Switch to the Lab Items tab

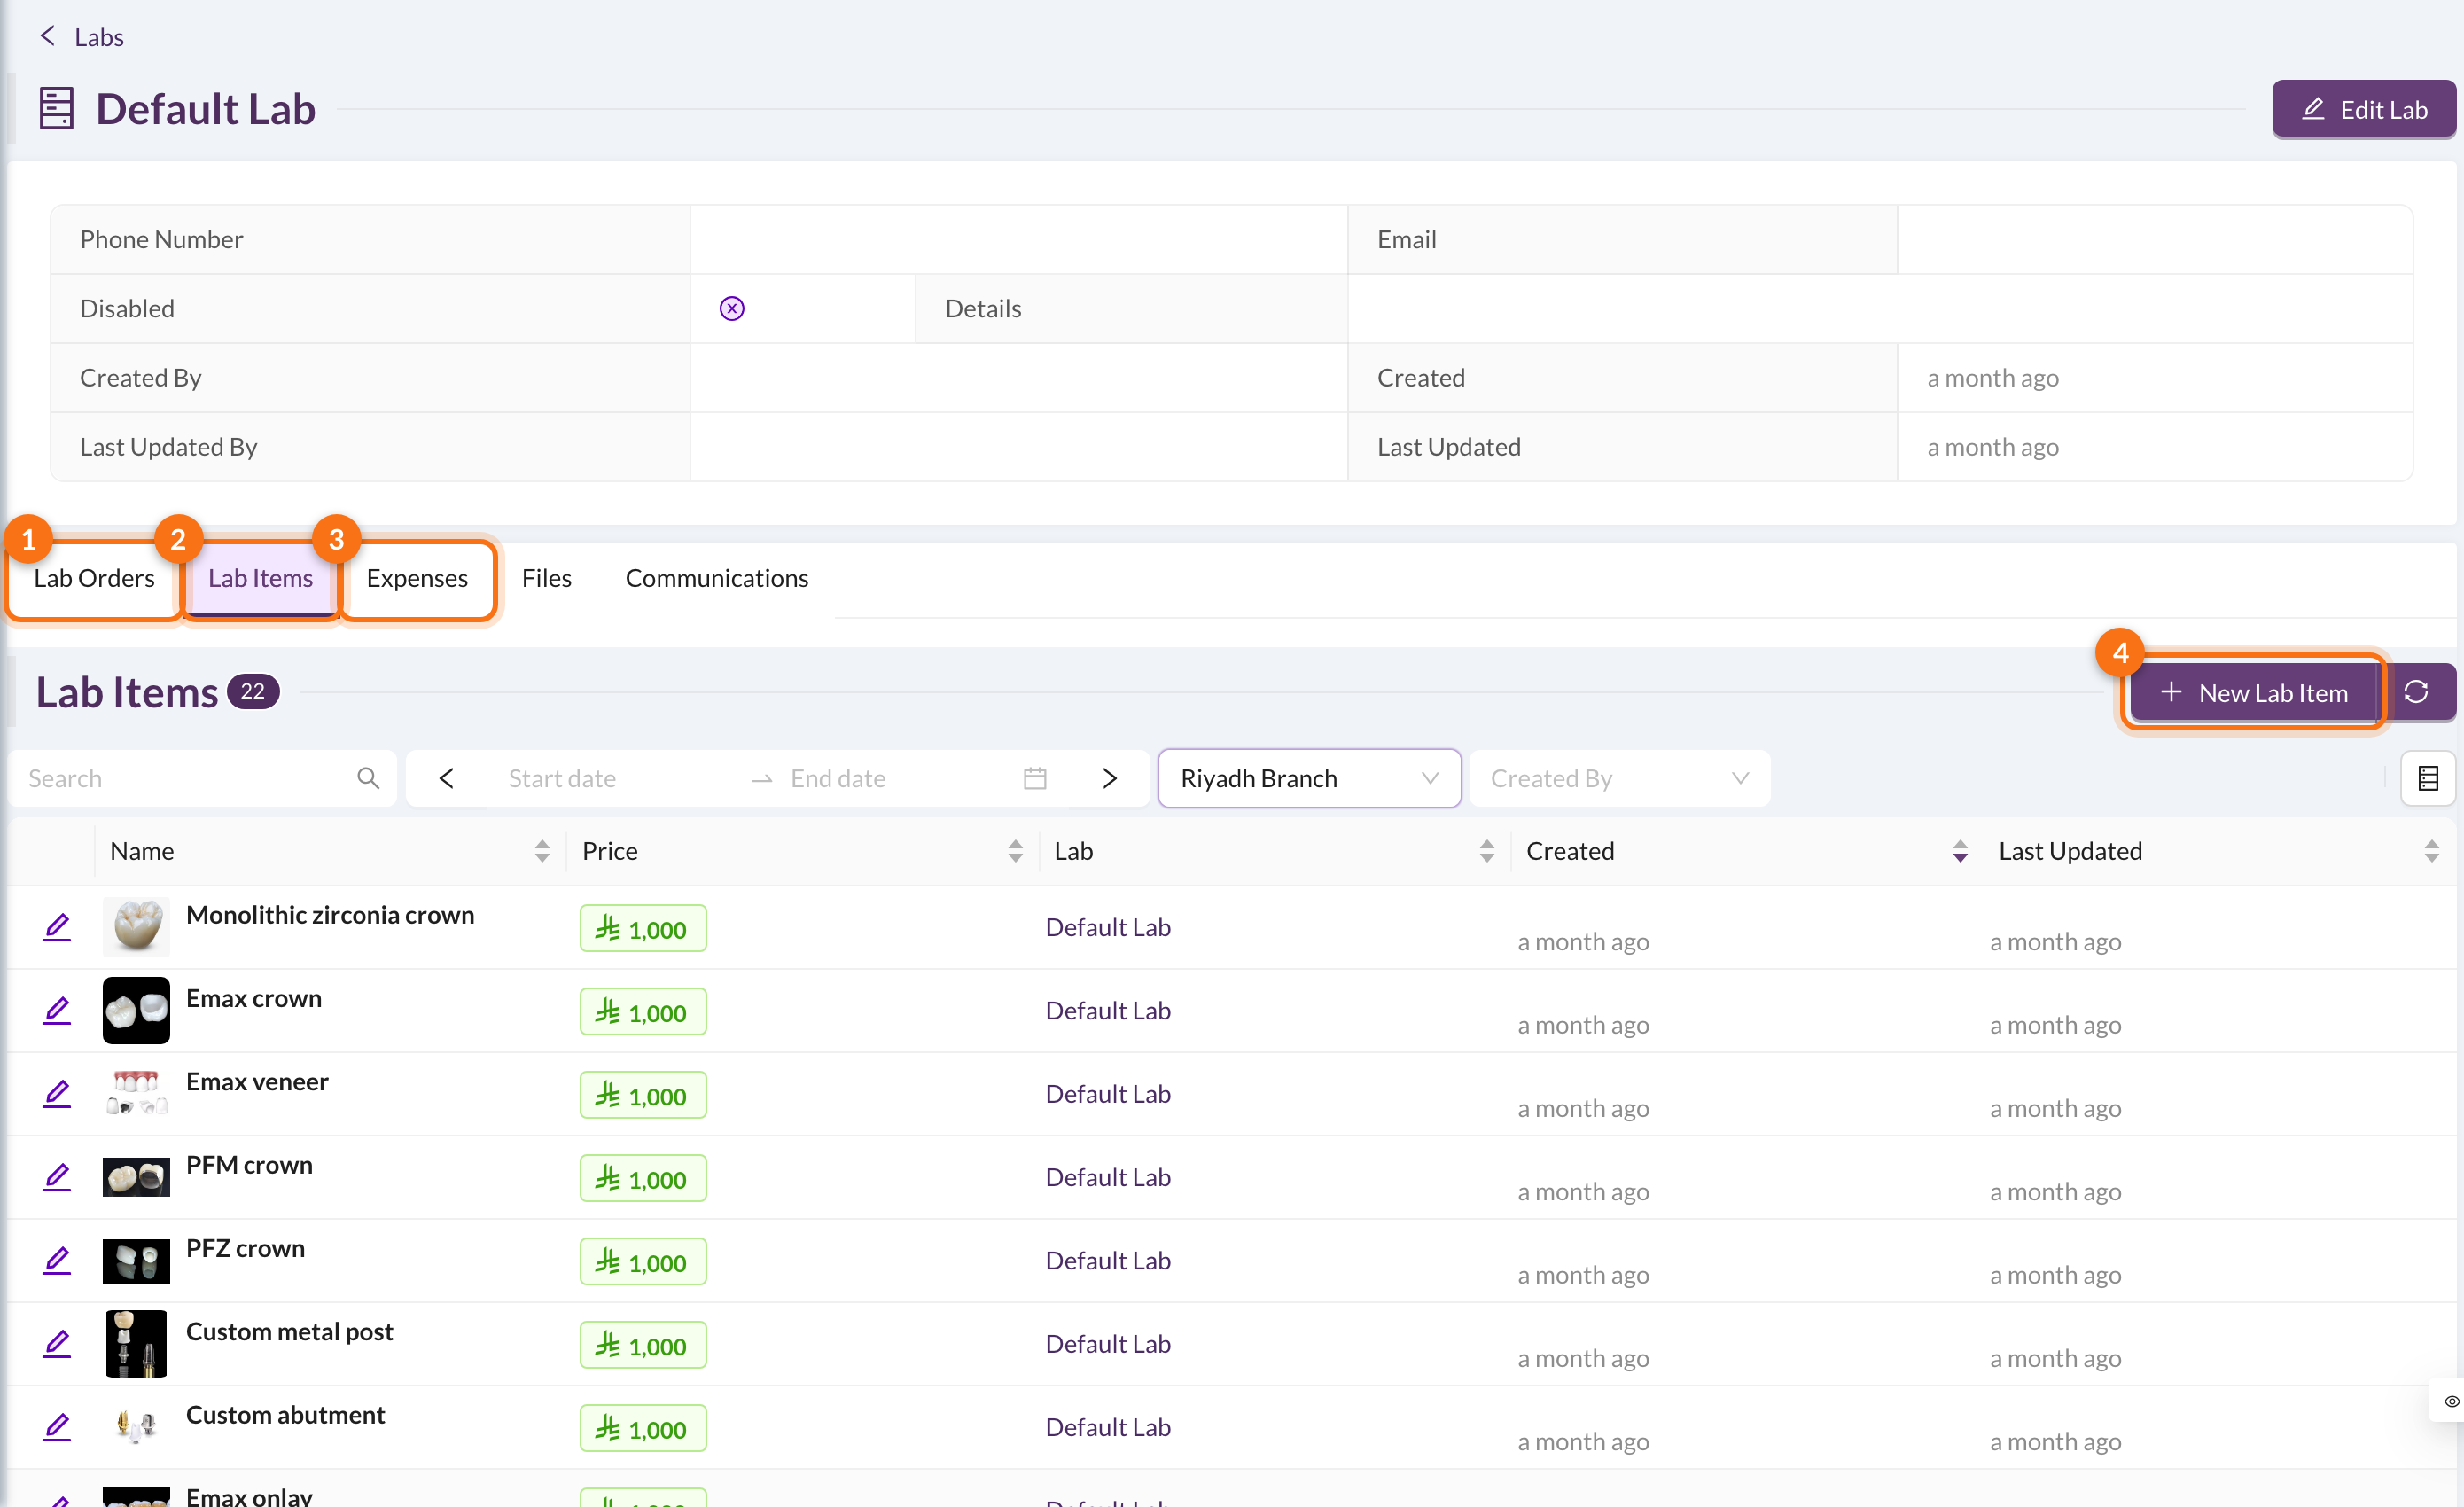pos(260,578)
